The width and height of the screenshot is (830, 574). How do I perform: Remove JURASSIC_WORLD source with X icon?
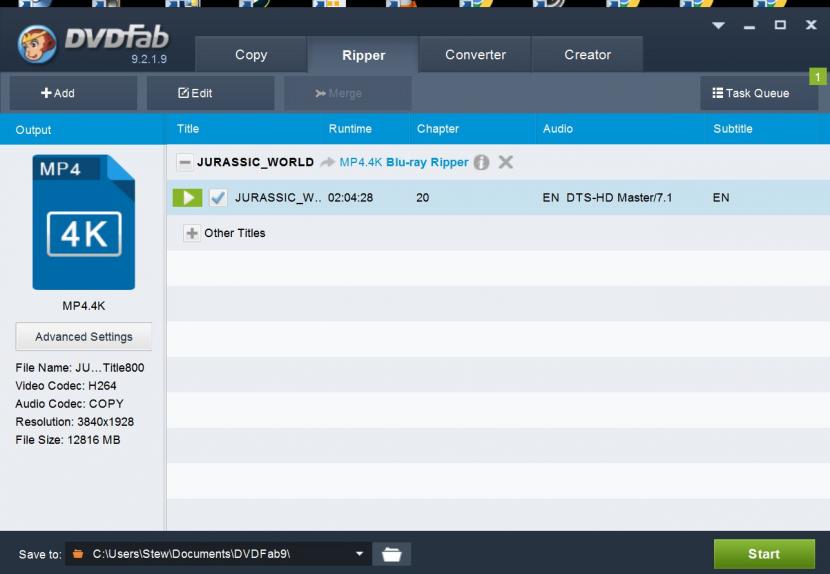pos(506,162)
